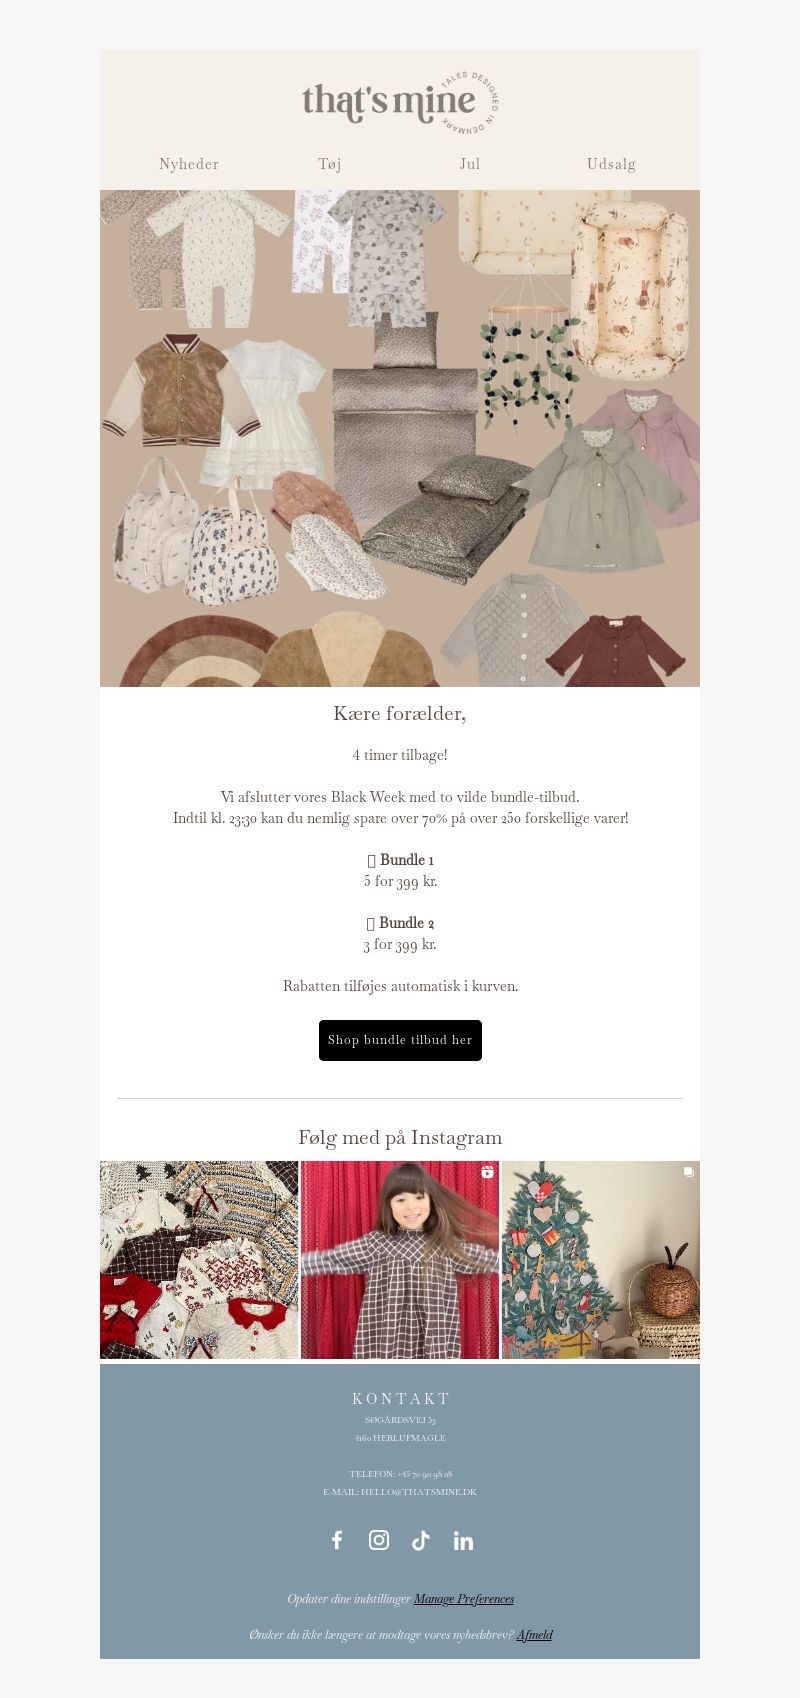Open the Tøj menu item

330,164
